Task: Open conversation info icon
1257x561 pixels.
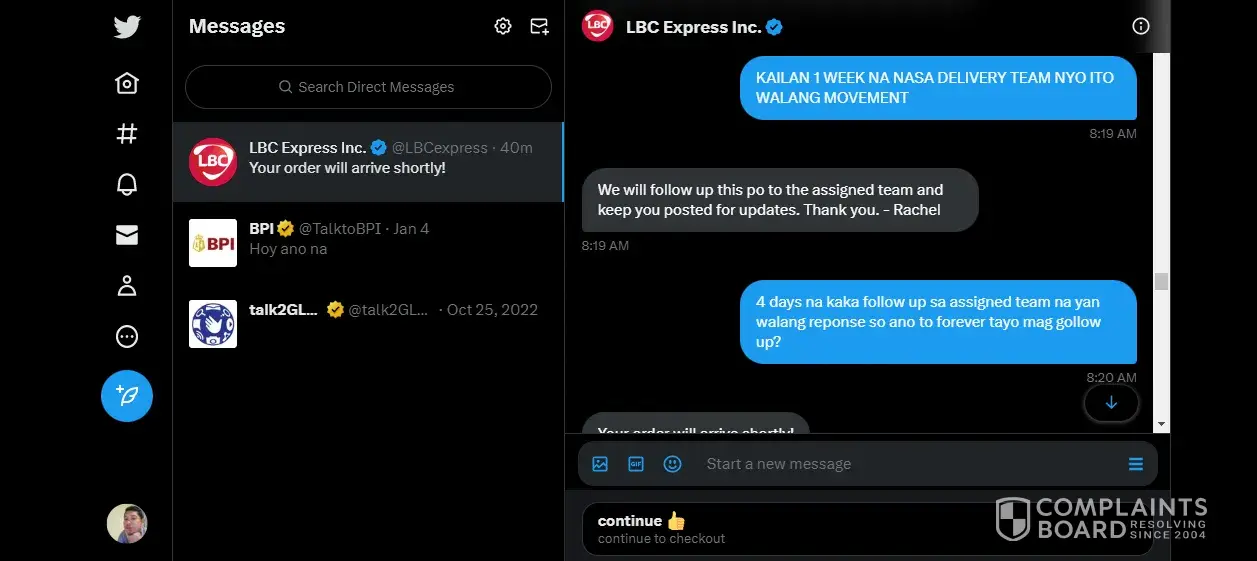Action: (x=1141, y=27)
